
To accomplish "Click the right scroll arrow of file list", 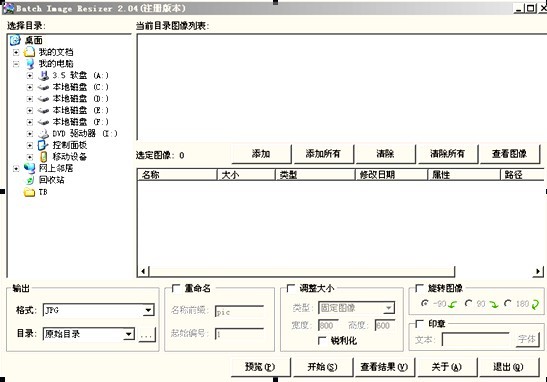I will (538, 271).
